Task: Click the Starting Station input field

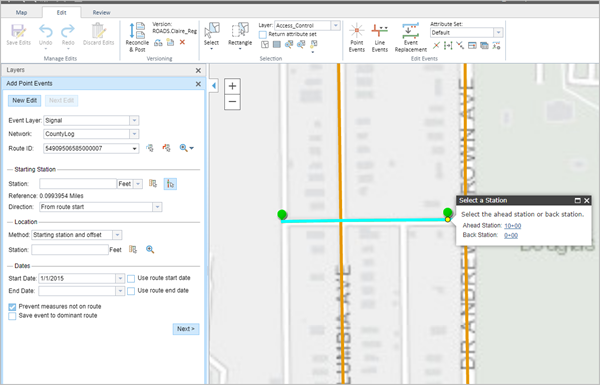Action: [x=78, y=184]
